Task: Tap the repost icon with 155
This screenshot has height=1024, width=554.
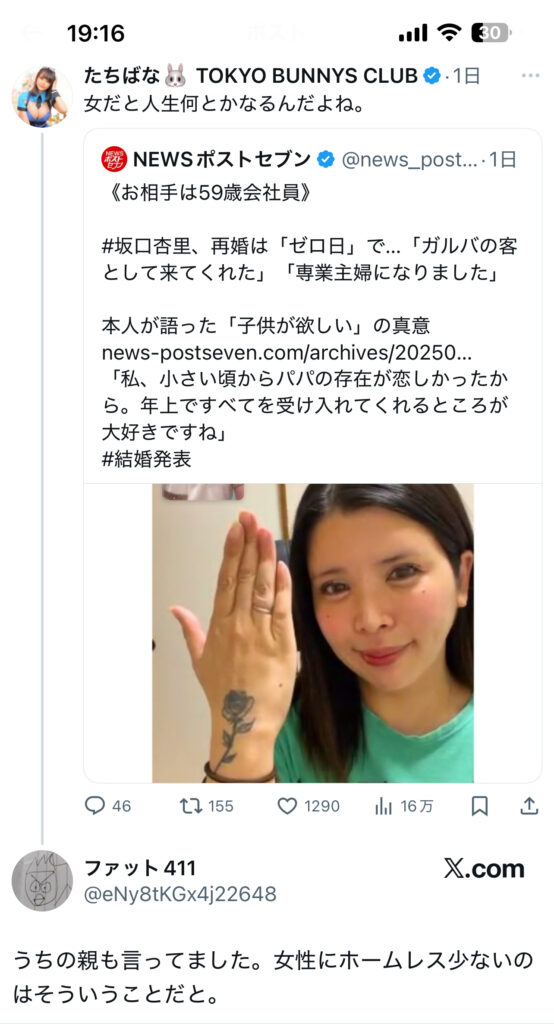Action: pos(206,806)
